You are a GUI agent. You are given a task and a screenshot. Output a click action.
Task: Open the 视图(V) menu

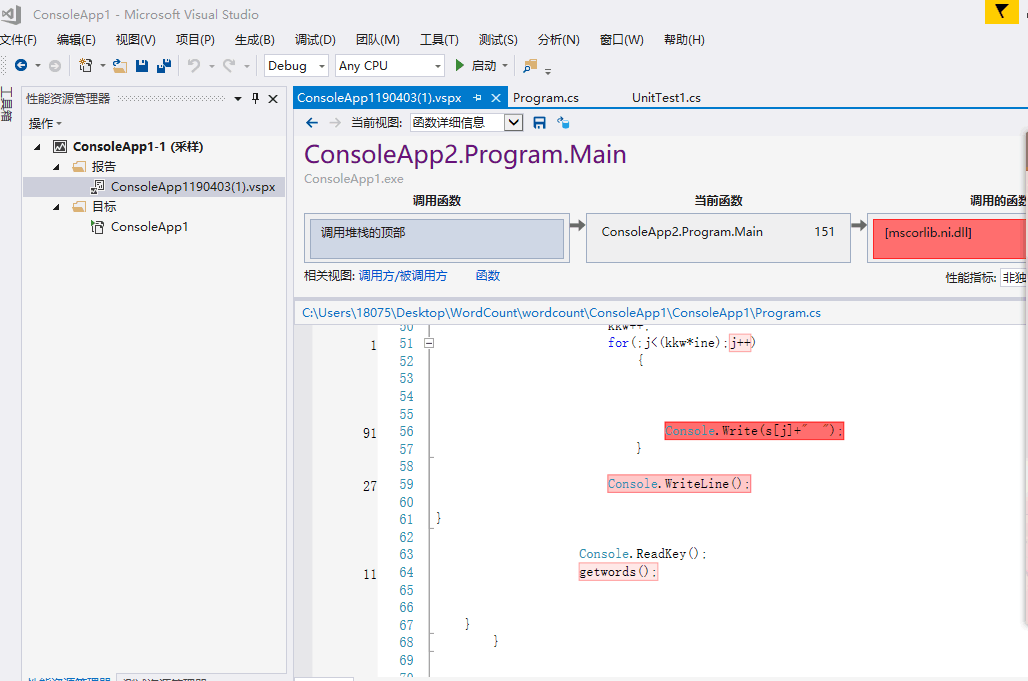pyautogui.click(x=136, y=39)
